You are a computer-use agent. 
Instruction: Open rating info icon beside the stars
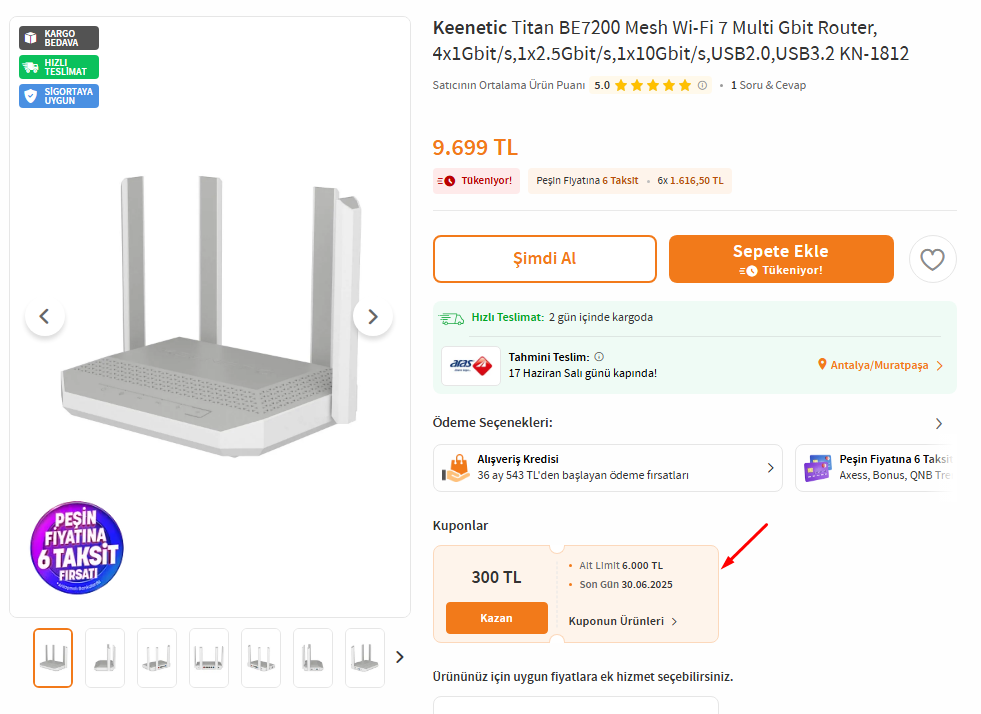pos(703,85)
